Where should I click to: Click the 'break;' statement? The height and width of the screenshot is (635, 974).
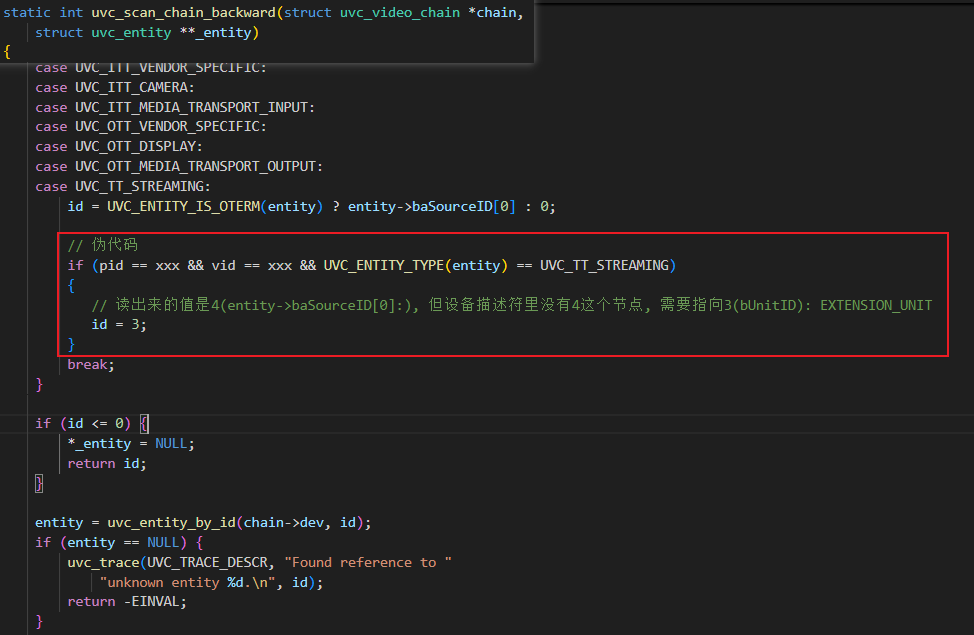point(91,364)
